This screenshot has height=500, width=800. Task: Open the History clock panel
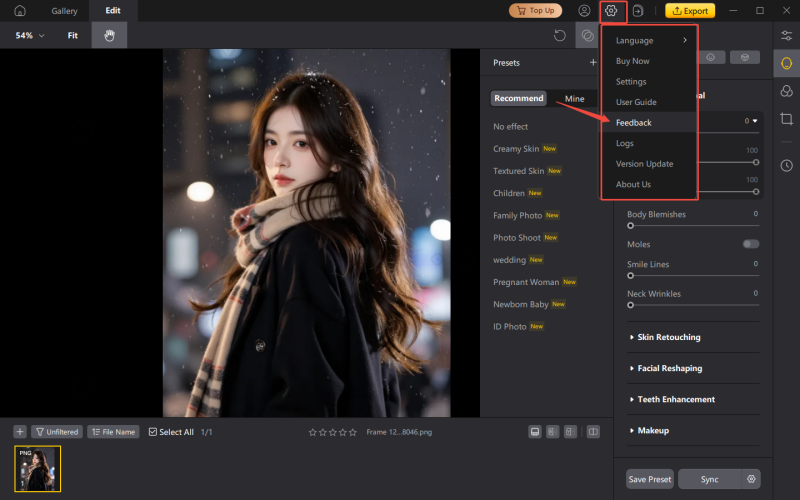[x=787, y=165]
